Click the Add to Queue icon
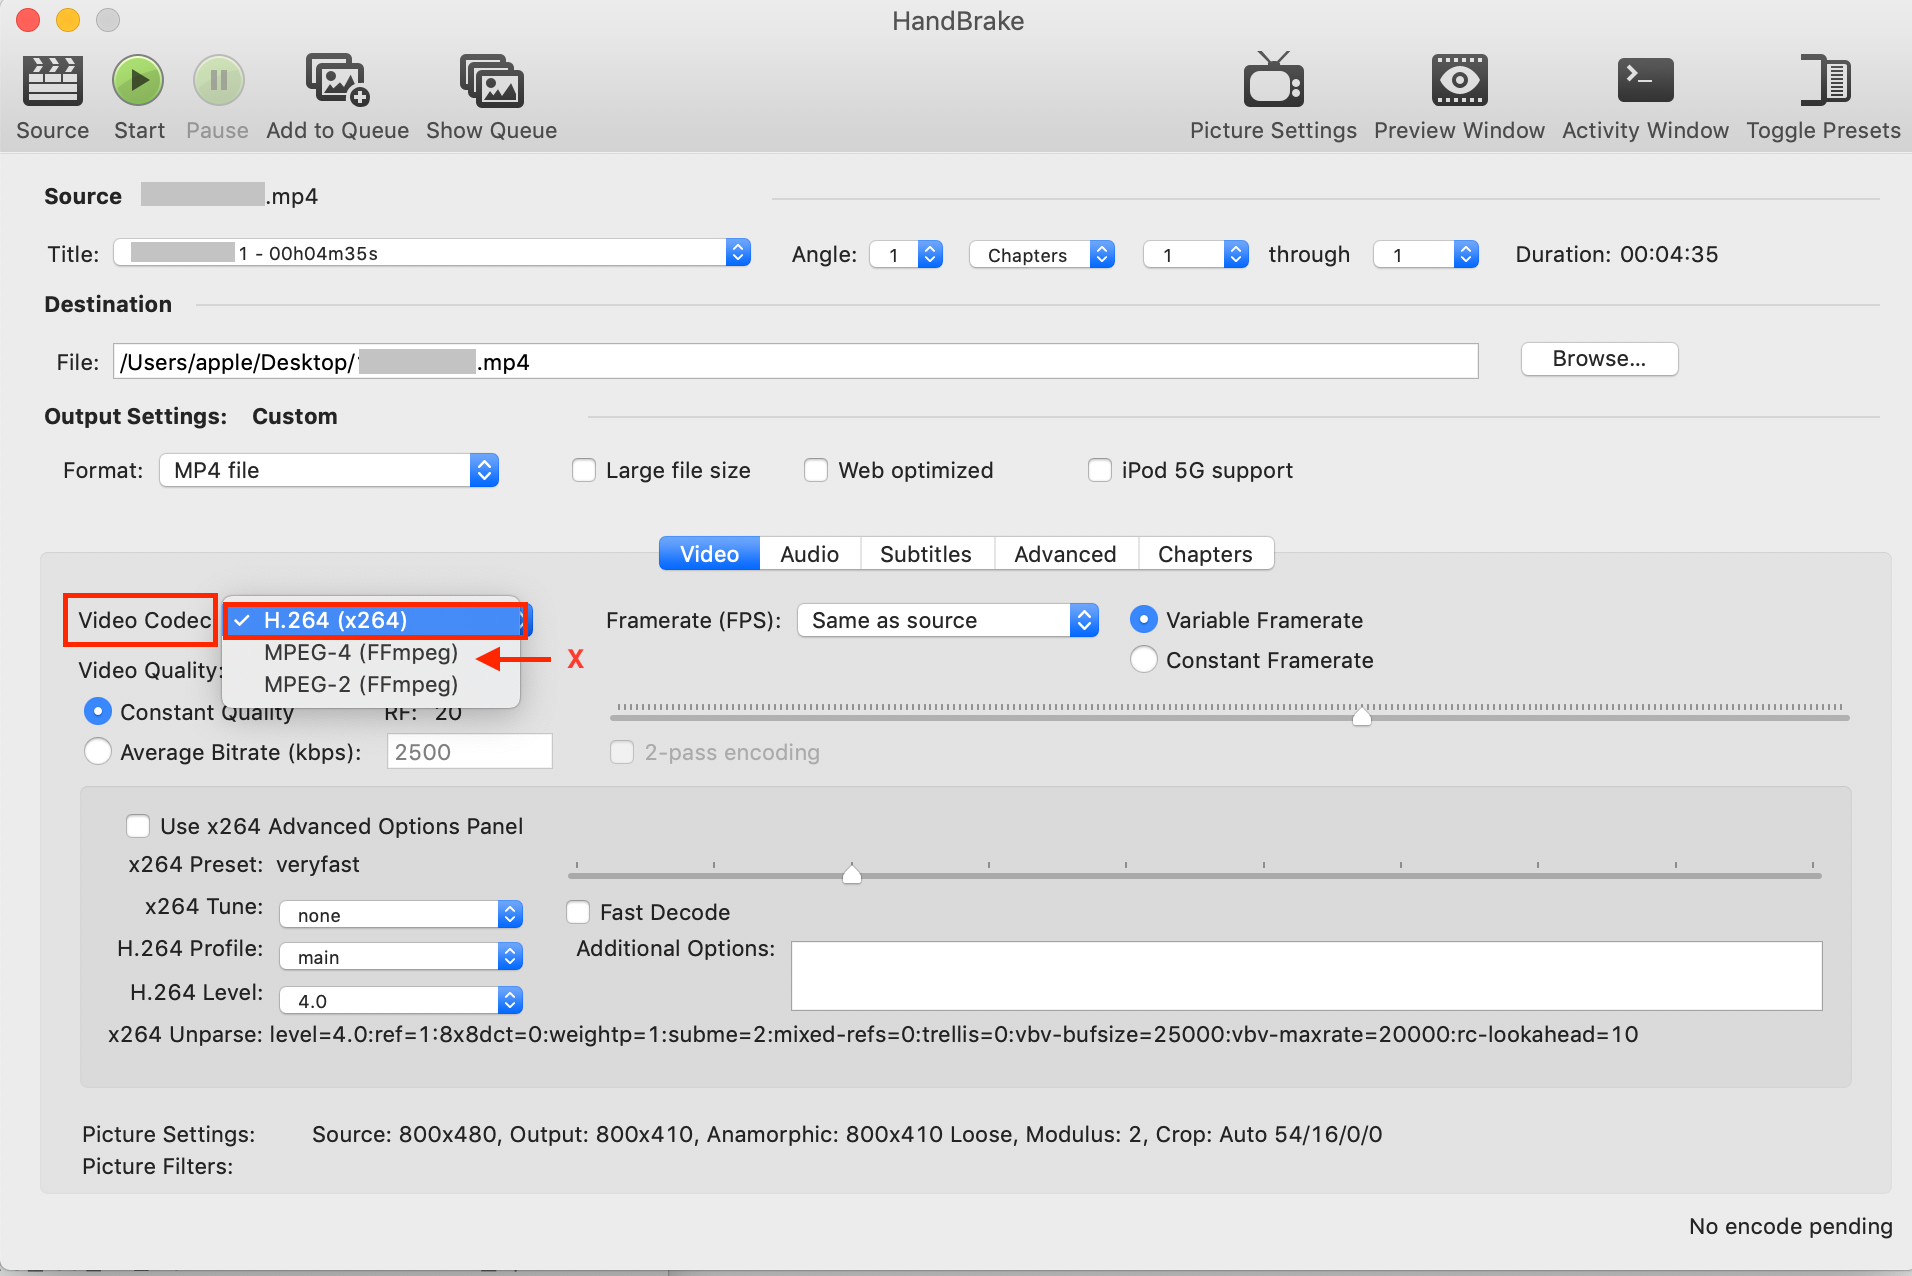This screenshot has height=1276, width=1912. coord(338,81)
